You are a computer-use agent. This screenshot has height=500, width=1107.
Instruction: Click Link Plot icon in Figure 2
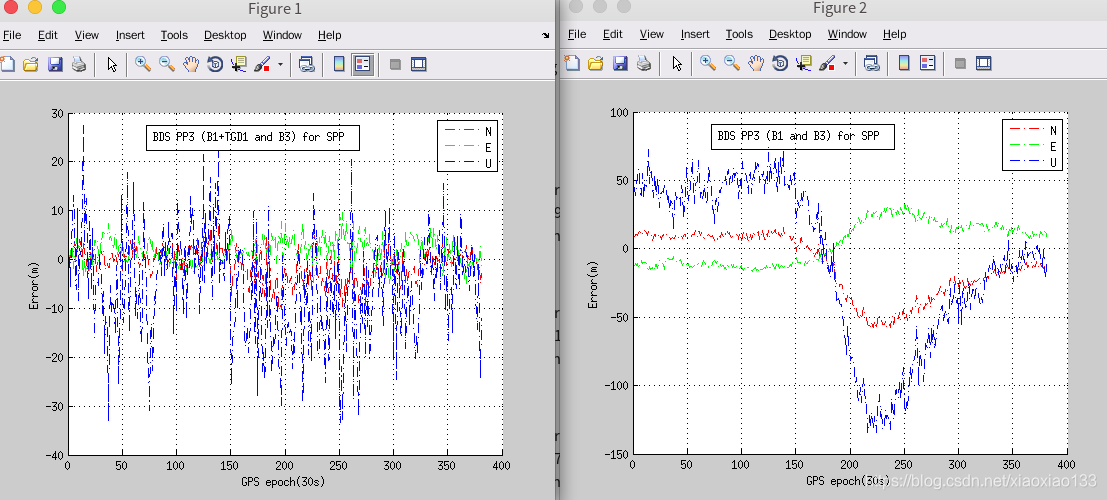pos(870,64)
